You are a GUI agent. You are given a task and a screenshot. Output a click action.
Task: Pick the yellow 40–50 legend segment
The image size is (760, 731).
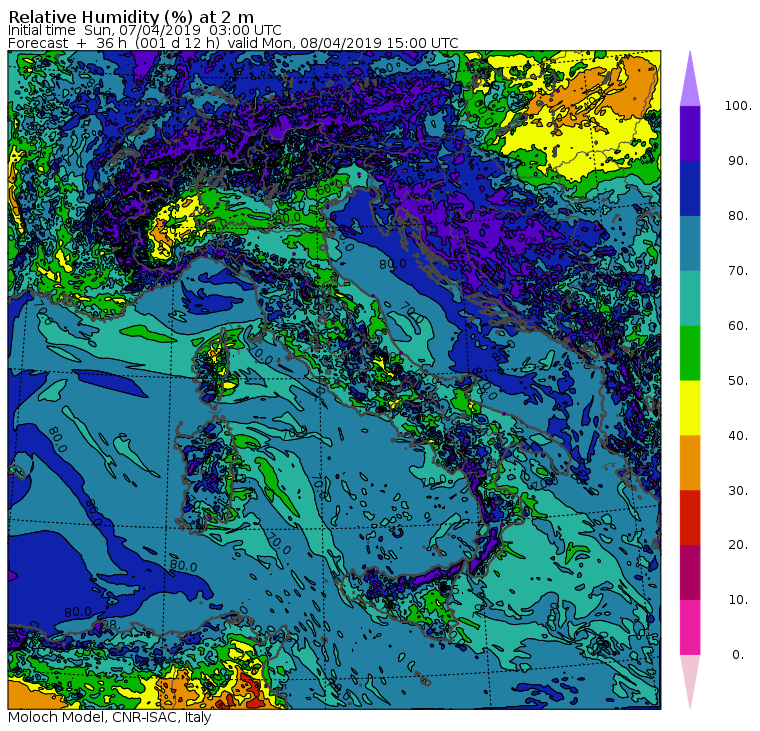[690, 408]
